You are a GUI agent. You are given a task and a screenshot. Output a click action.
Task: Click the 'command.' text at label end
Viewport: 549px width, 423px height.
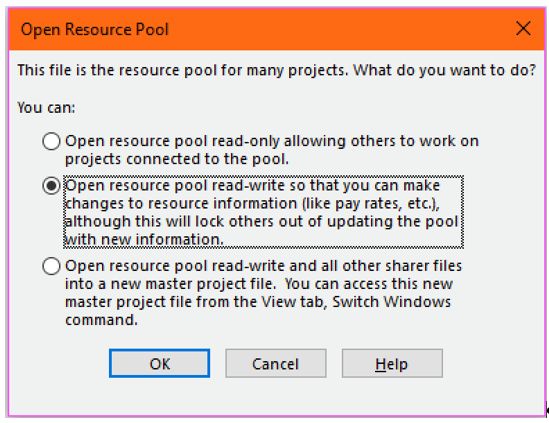[x=102, y=320]
